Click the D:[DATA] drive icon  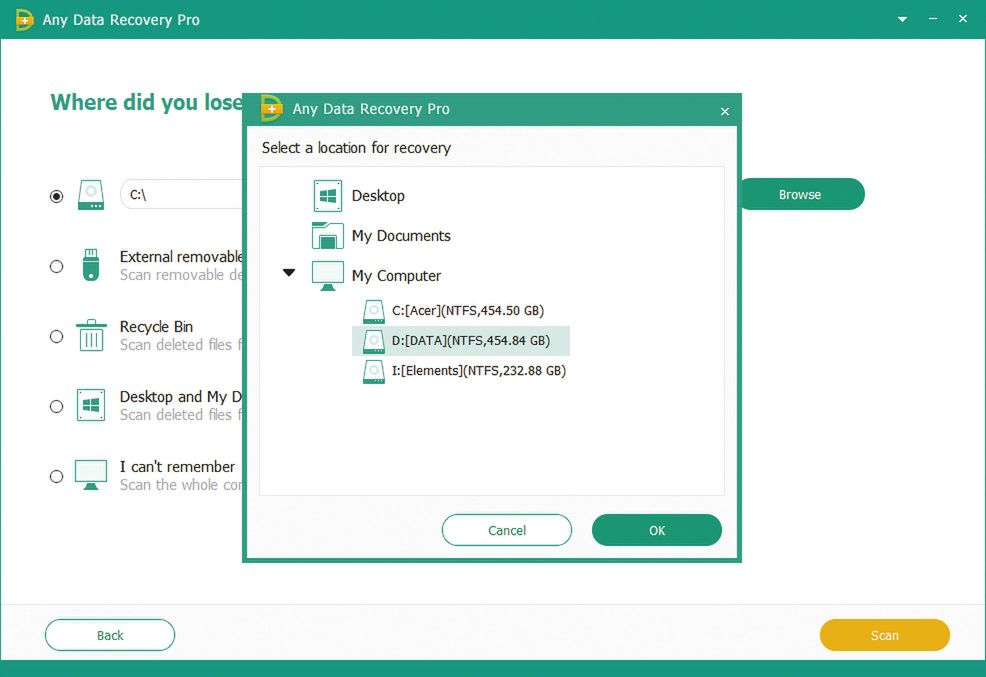pyautogui.click(x=374, y=341)
